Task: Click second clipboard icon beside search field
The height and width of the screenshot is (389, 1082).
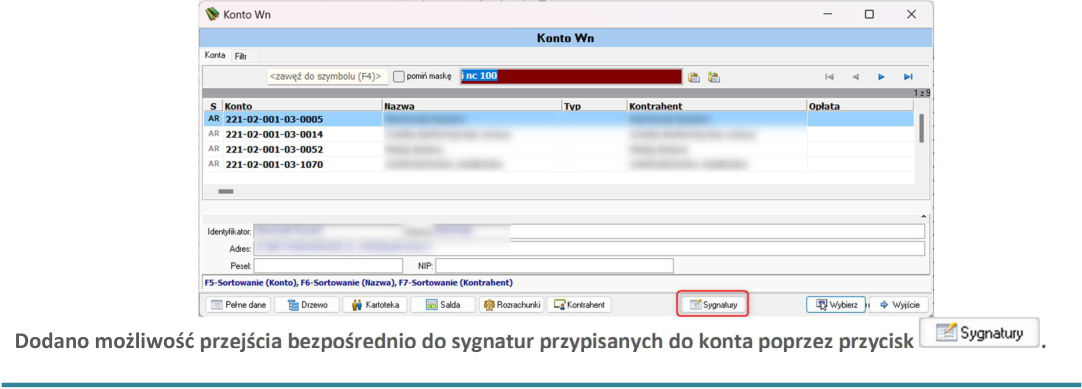Action: coord(714,77)
